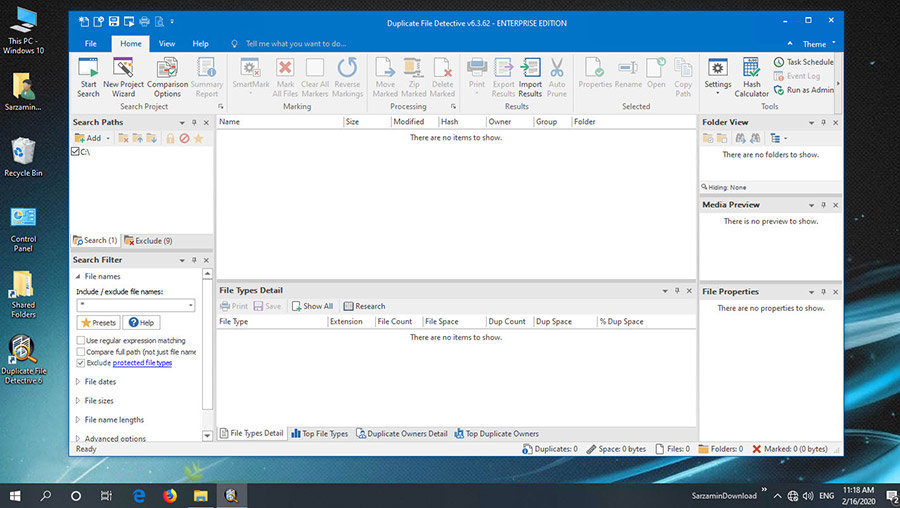Click Search Filter scrollbar down arrow
Viewport: 900px width, 508px height.
point(207,436)
